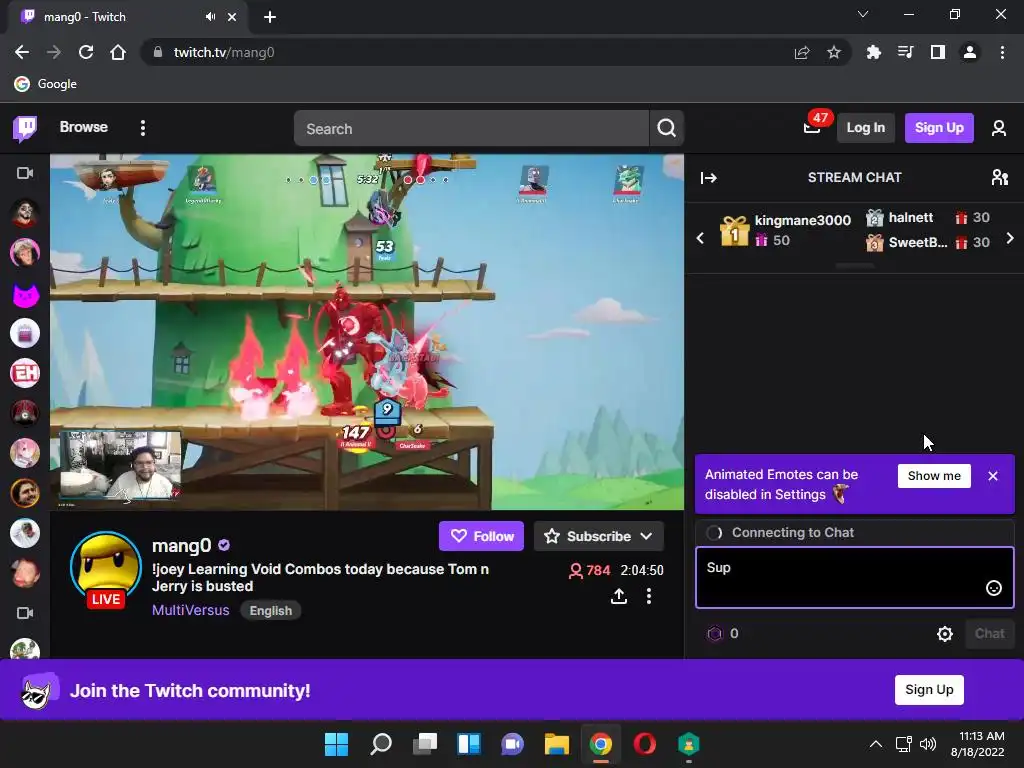
Task: Click the Chat send button
Action: (x=989, y=633)
